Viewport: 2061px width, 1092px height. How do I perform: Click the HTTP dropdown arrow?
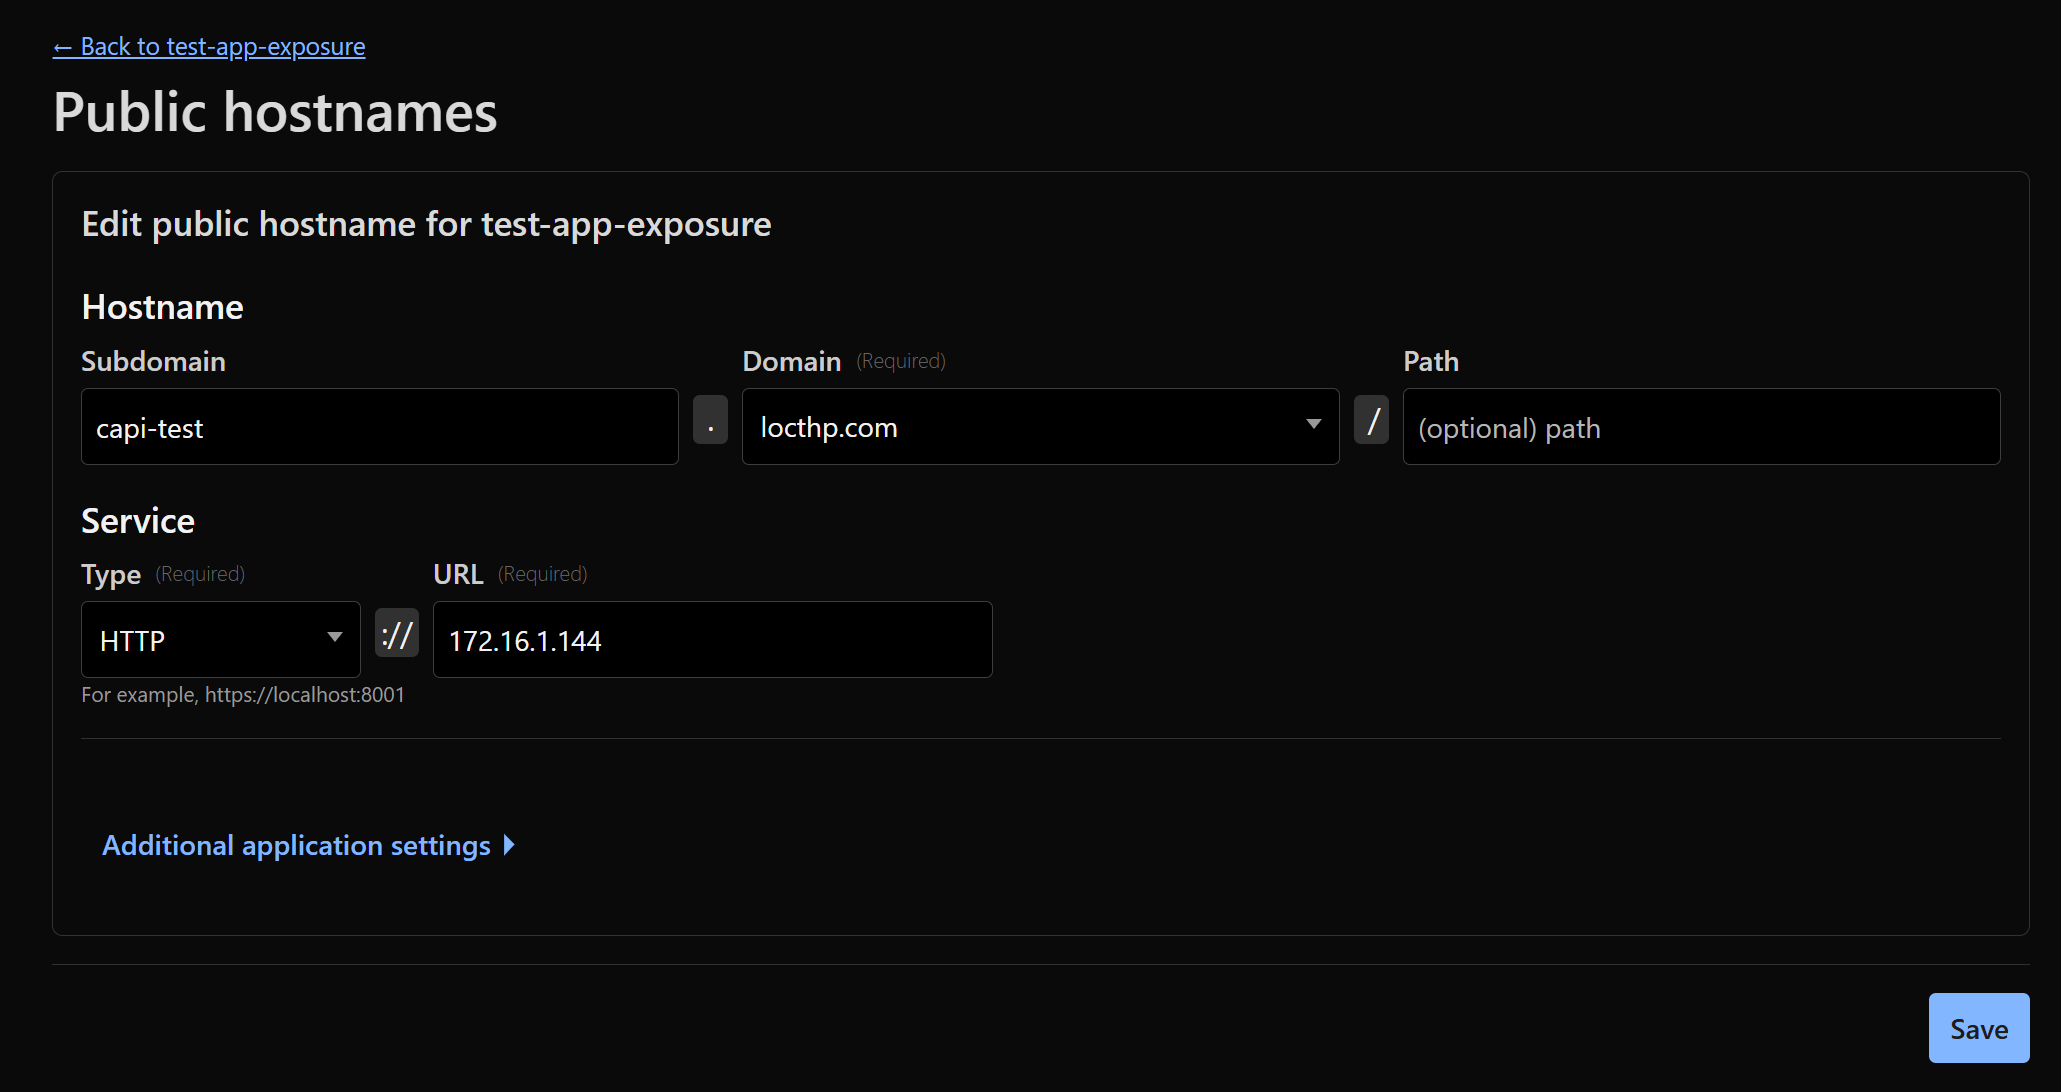(335, 638)
